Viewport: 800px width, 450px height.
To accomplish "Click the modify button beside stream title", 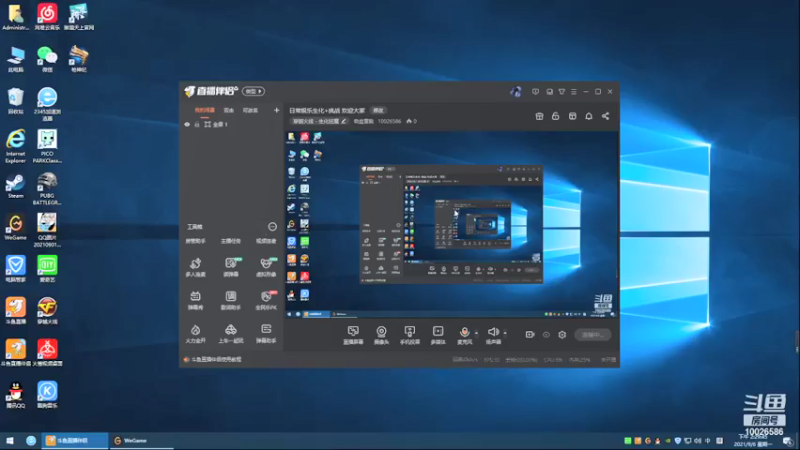I will 378,110.
